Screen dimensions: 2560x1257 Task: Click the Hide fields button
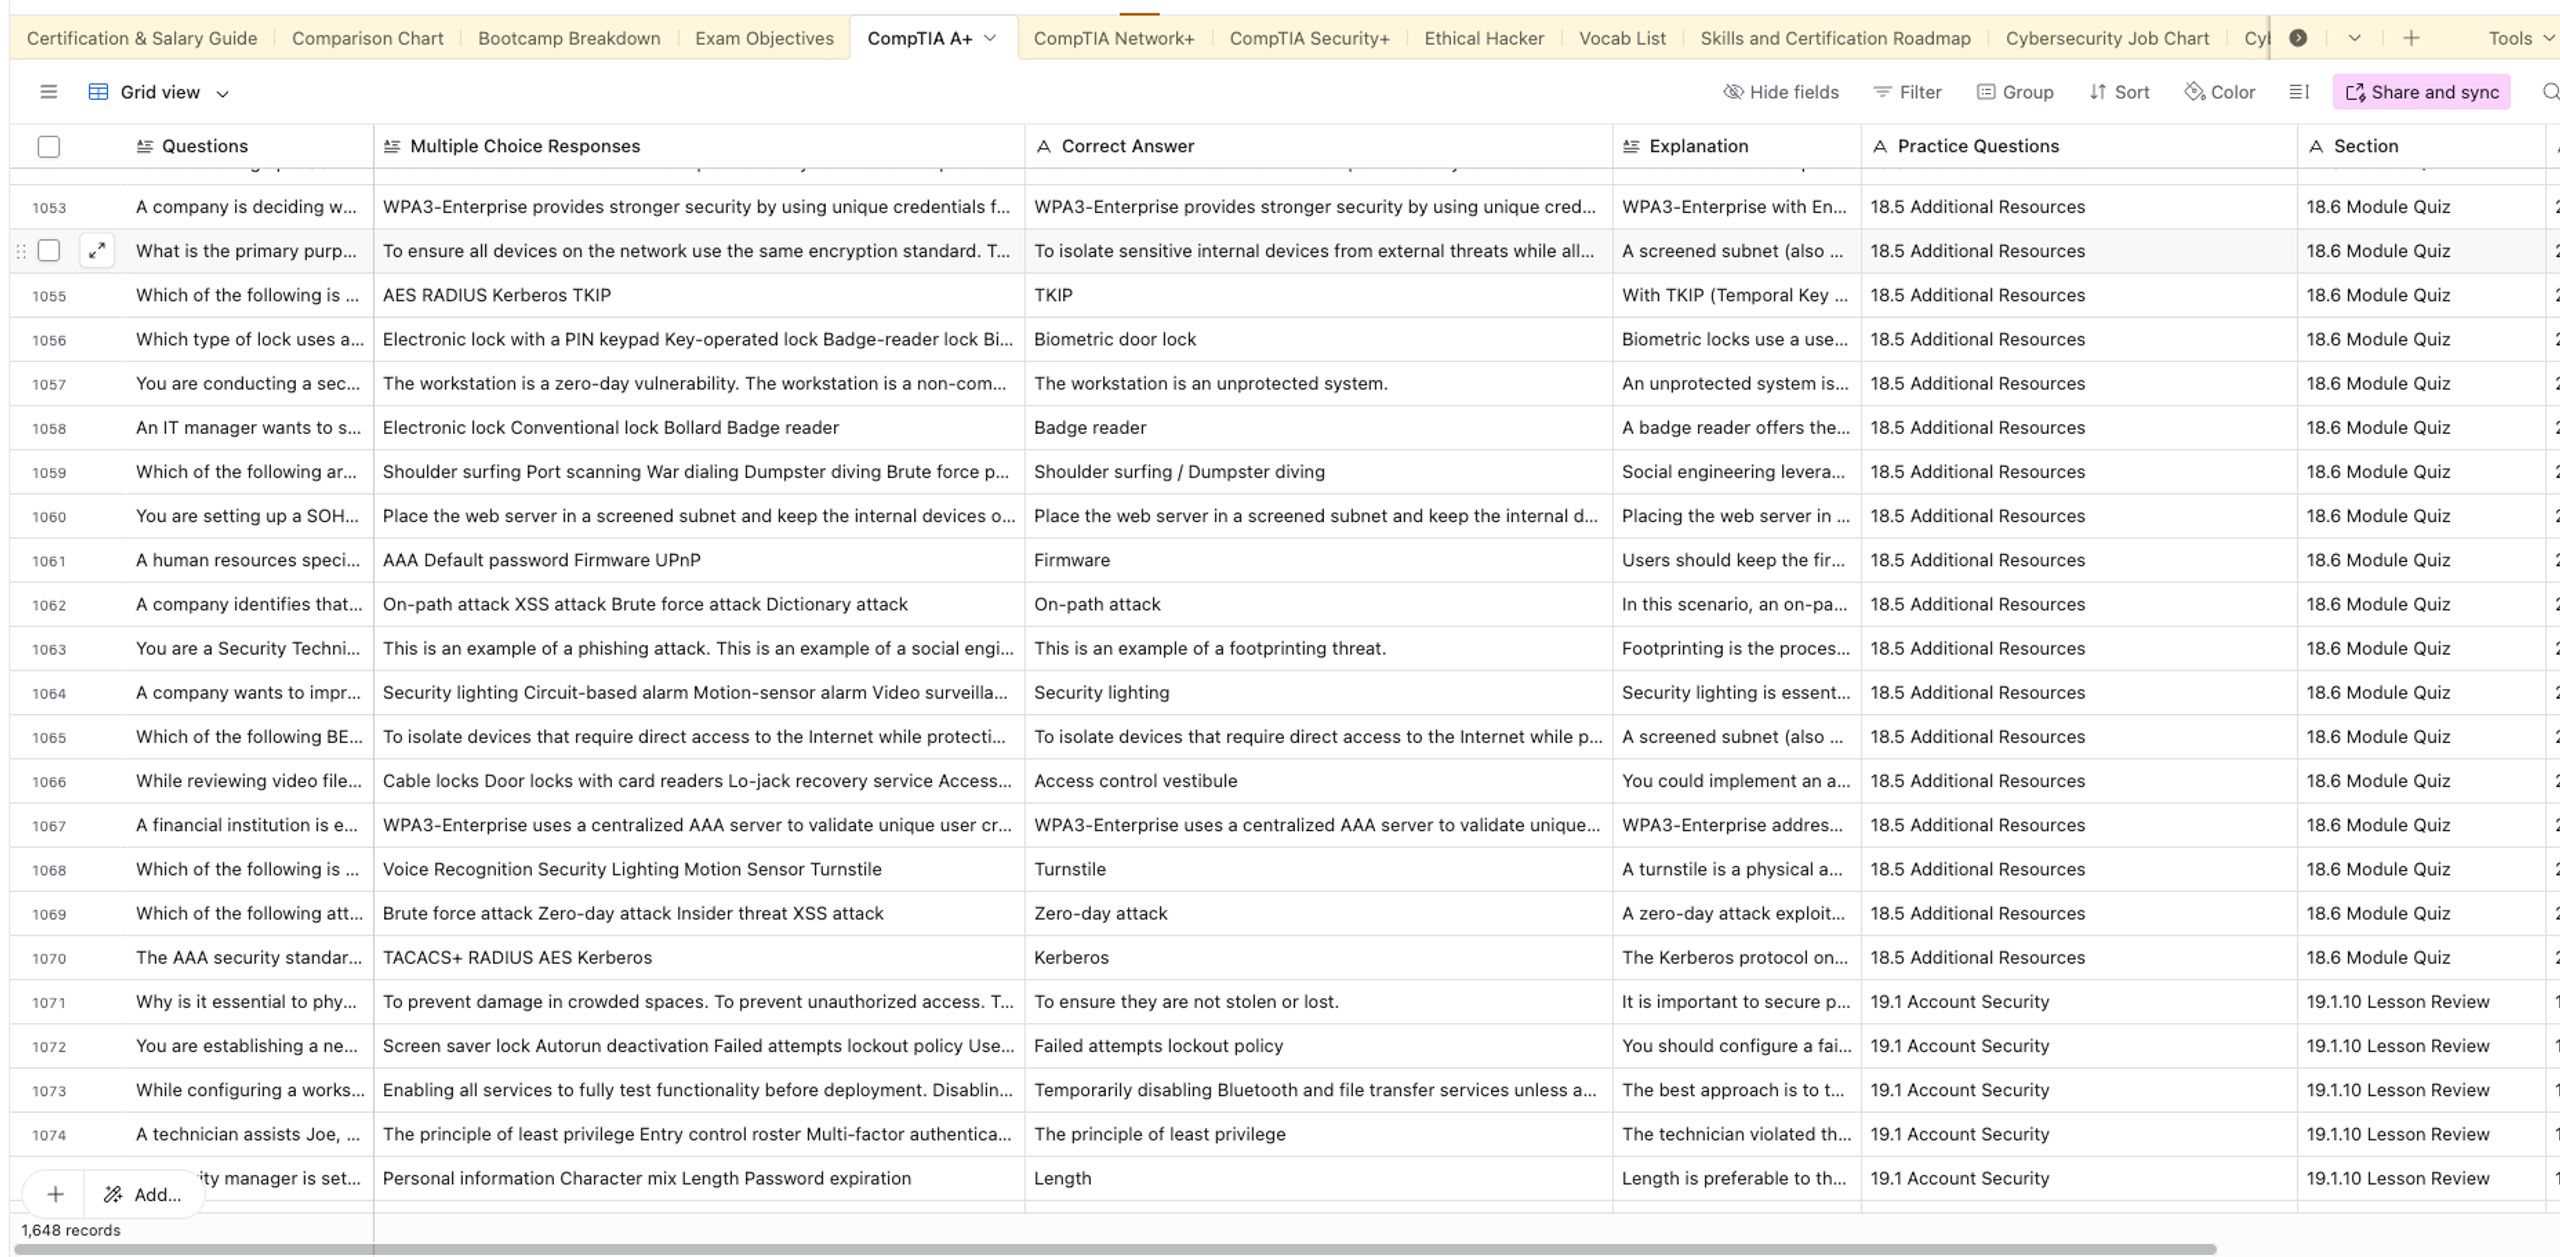[x=1781, y=92]
